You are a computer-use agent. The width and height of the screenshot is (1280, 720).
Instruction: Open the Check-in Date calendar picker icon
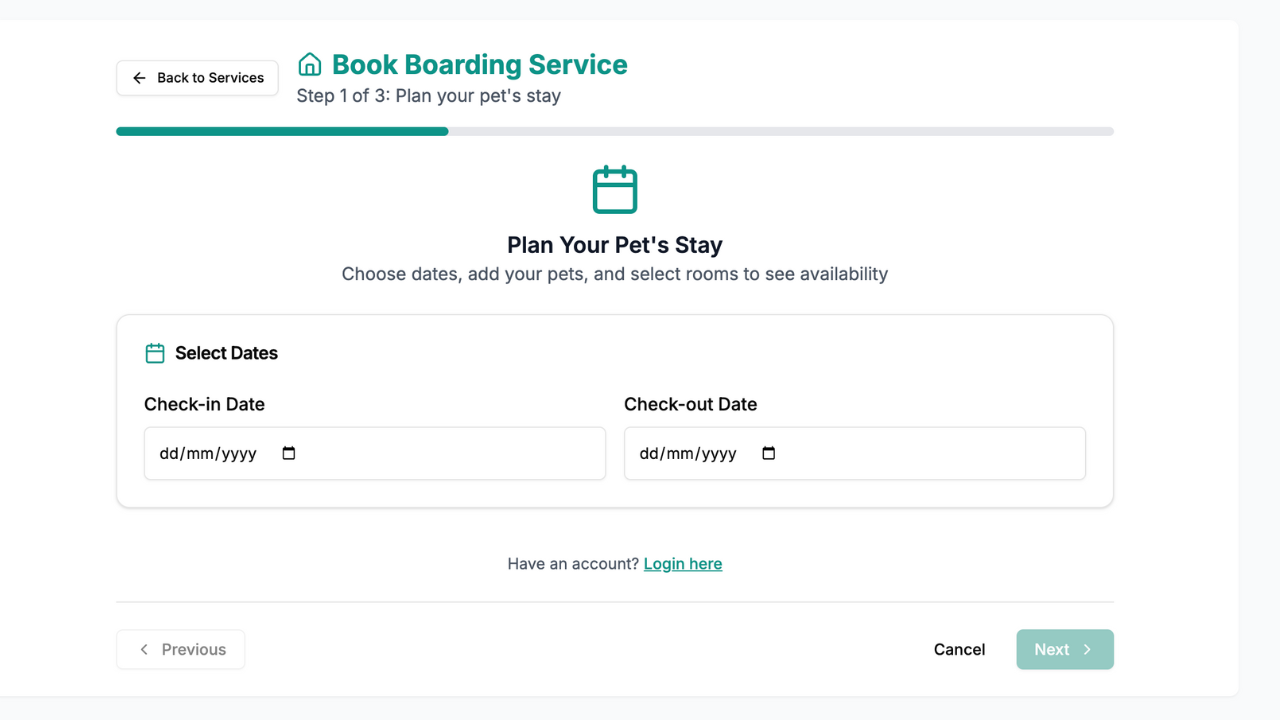(x=288, y=453)
